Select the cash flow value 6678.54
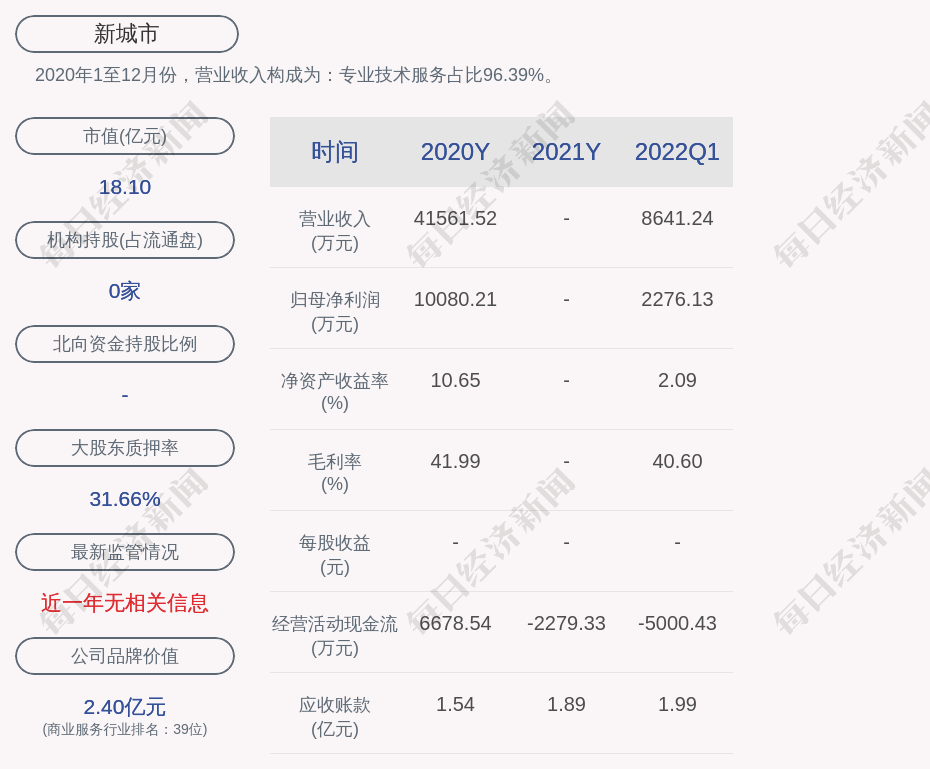Screen dimensions: 930x769 tap(455, 623)
